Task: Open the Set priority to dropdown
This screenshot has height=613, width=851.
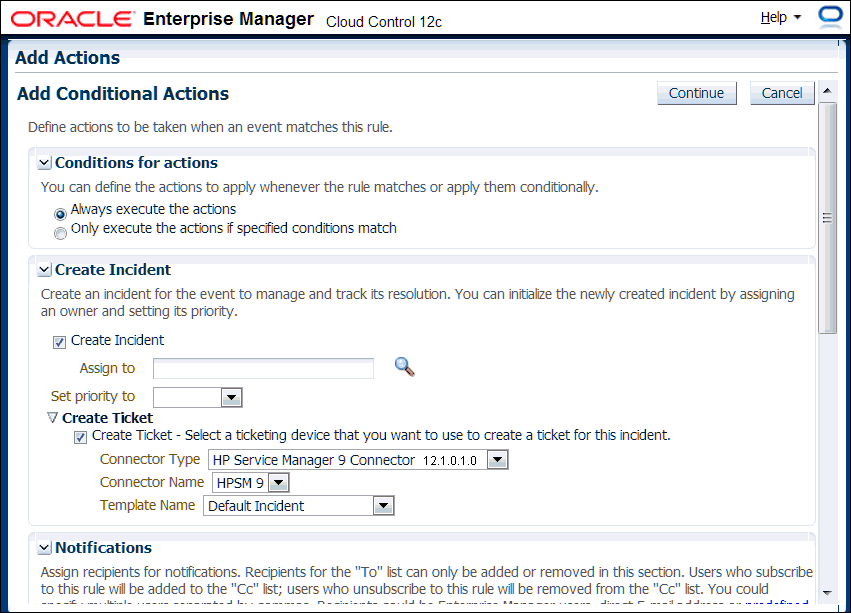Action: tap(232, 397)
